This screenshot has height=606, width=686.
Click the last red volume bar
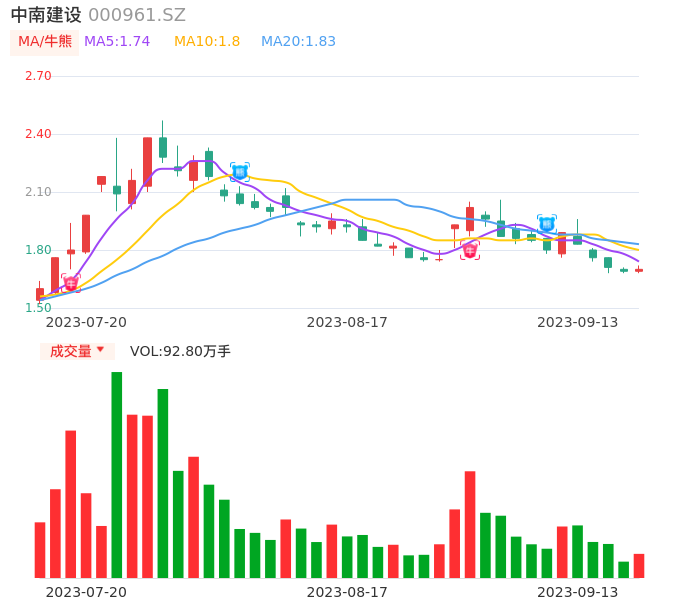639,566
